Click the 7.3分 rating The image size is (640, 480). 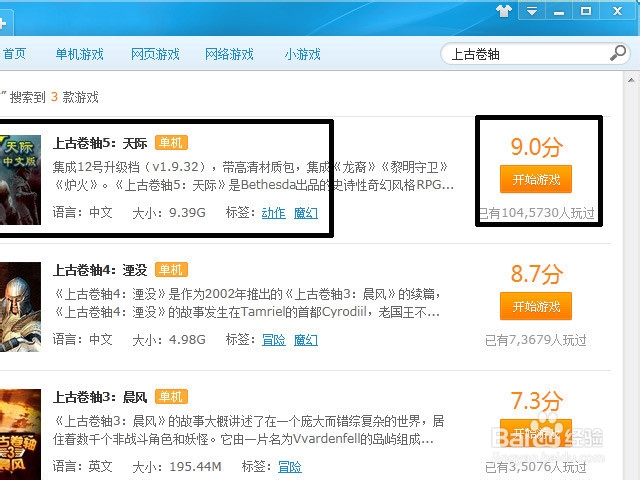click(536, 401)
